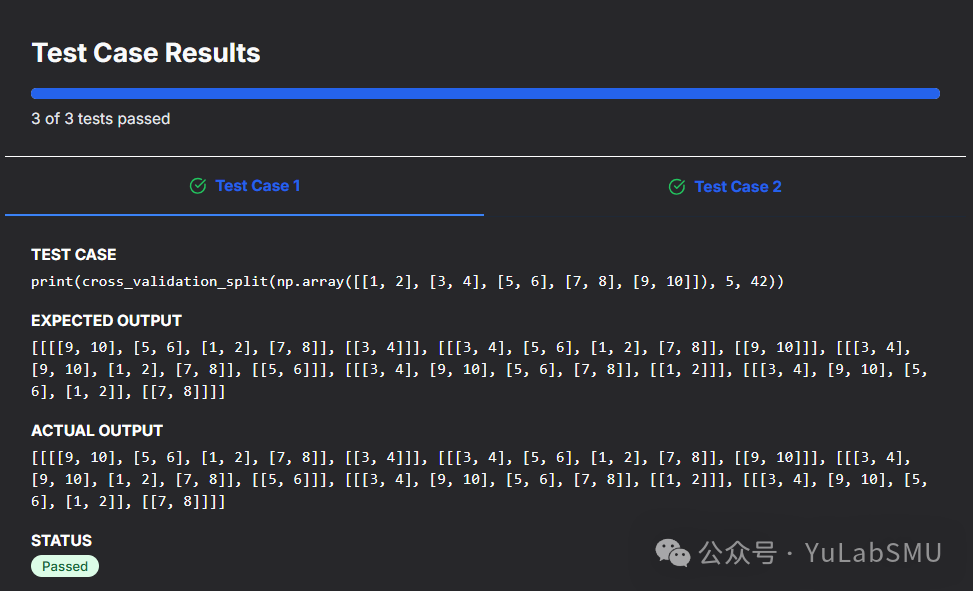The image size is (973, 591).
Task: Click the first line of expected output
Action: pos(470,348)
